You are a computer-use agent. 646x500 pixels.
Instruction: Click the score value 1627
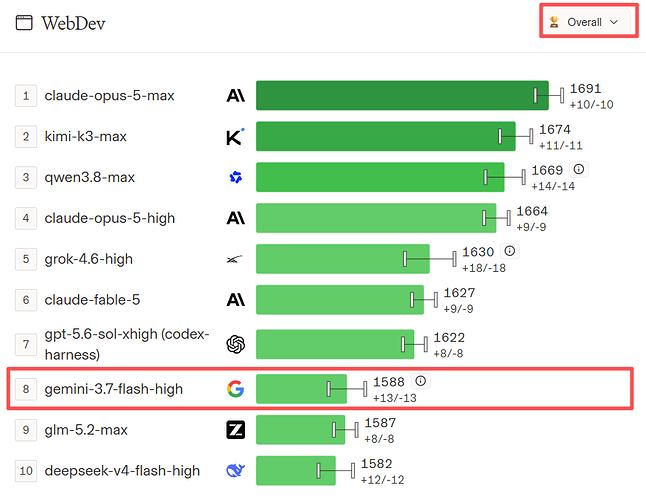(459, 293)
